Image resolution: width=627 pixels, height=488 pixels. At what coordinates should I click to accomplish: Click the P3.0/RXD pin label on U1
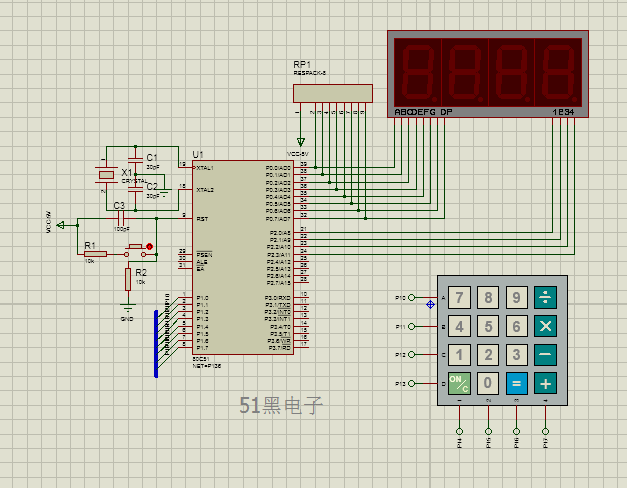pos(278,298)
